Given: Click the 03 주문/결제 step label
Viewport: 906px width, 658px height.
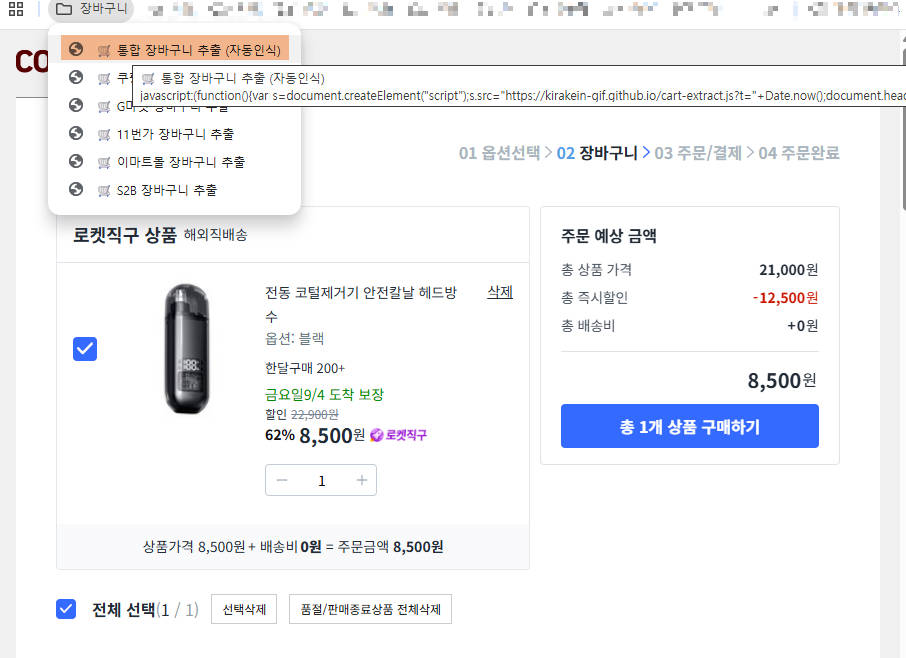Looking at the screenshot, I should click(698, 153).
